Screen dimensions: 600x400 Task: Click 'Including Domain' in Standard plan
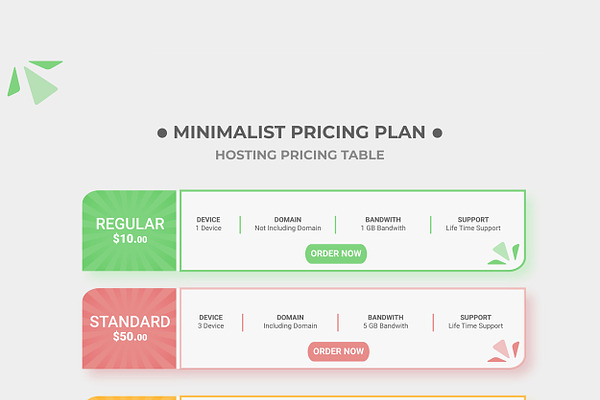(290, 326)
